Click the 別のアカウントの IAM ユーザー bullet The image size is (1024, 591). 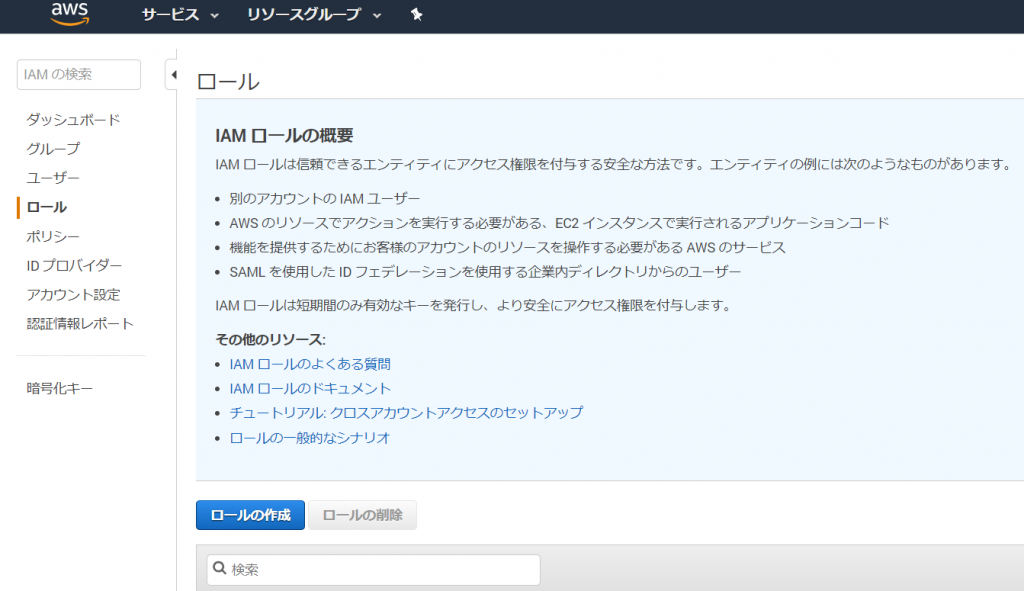point(325,199)
